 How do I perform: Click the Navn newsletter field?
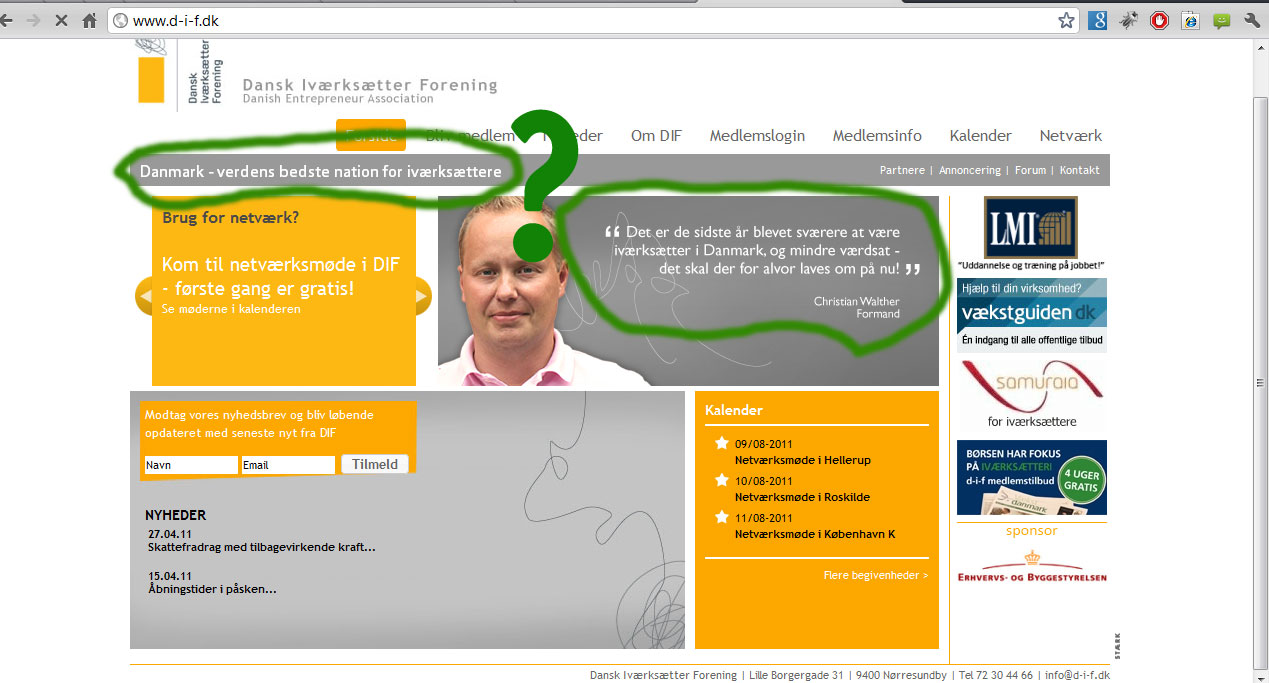[191, 465]
